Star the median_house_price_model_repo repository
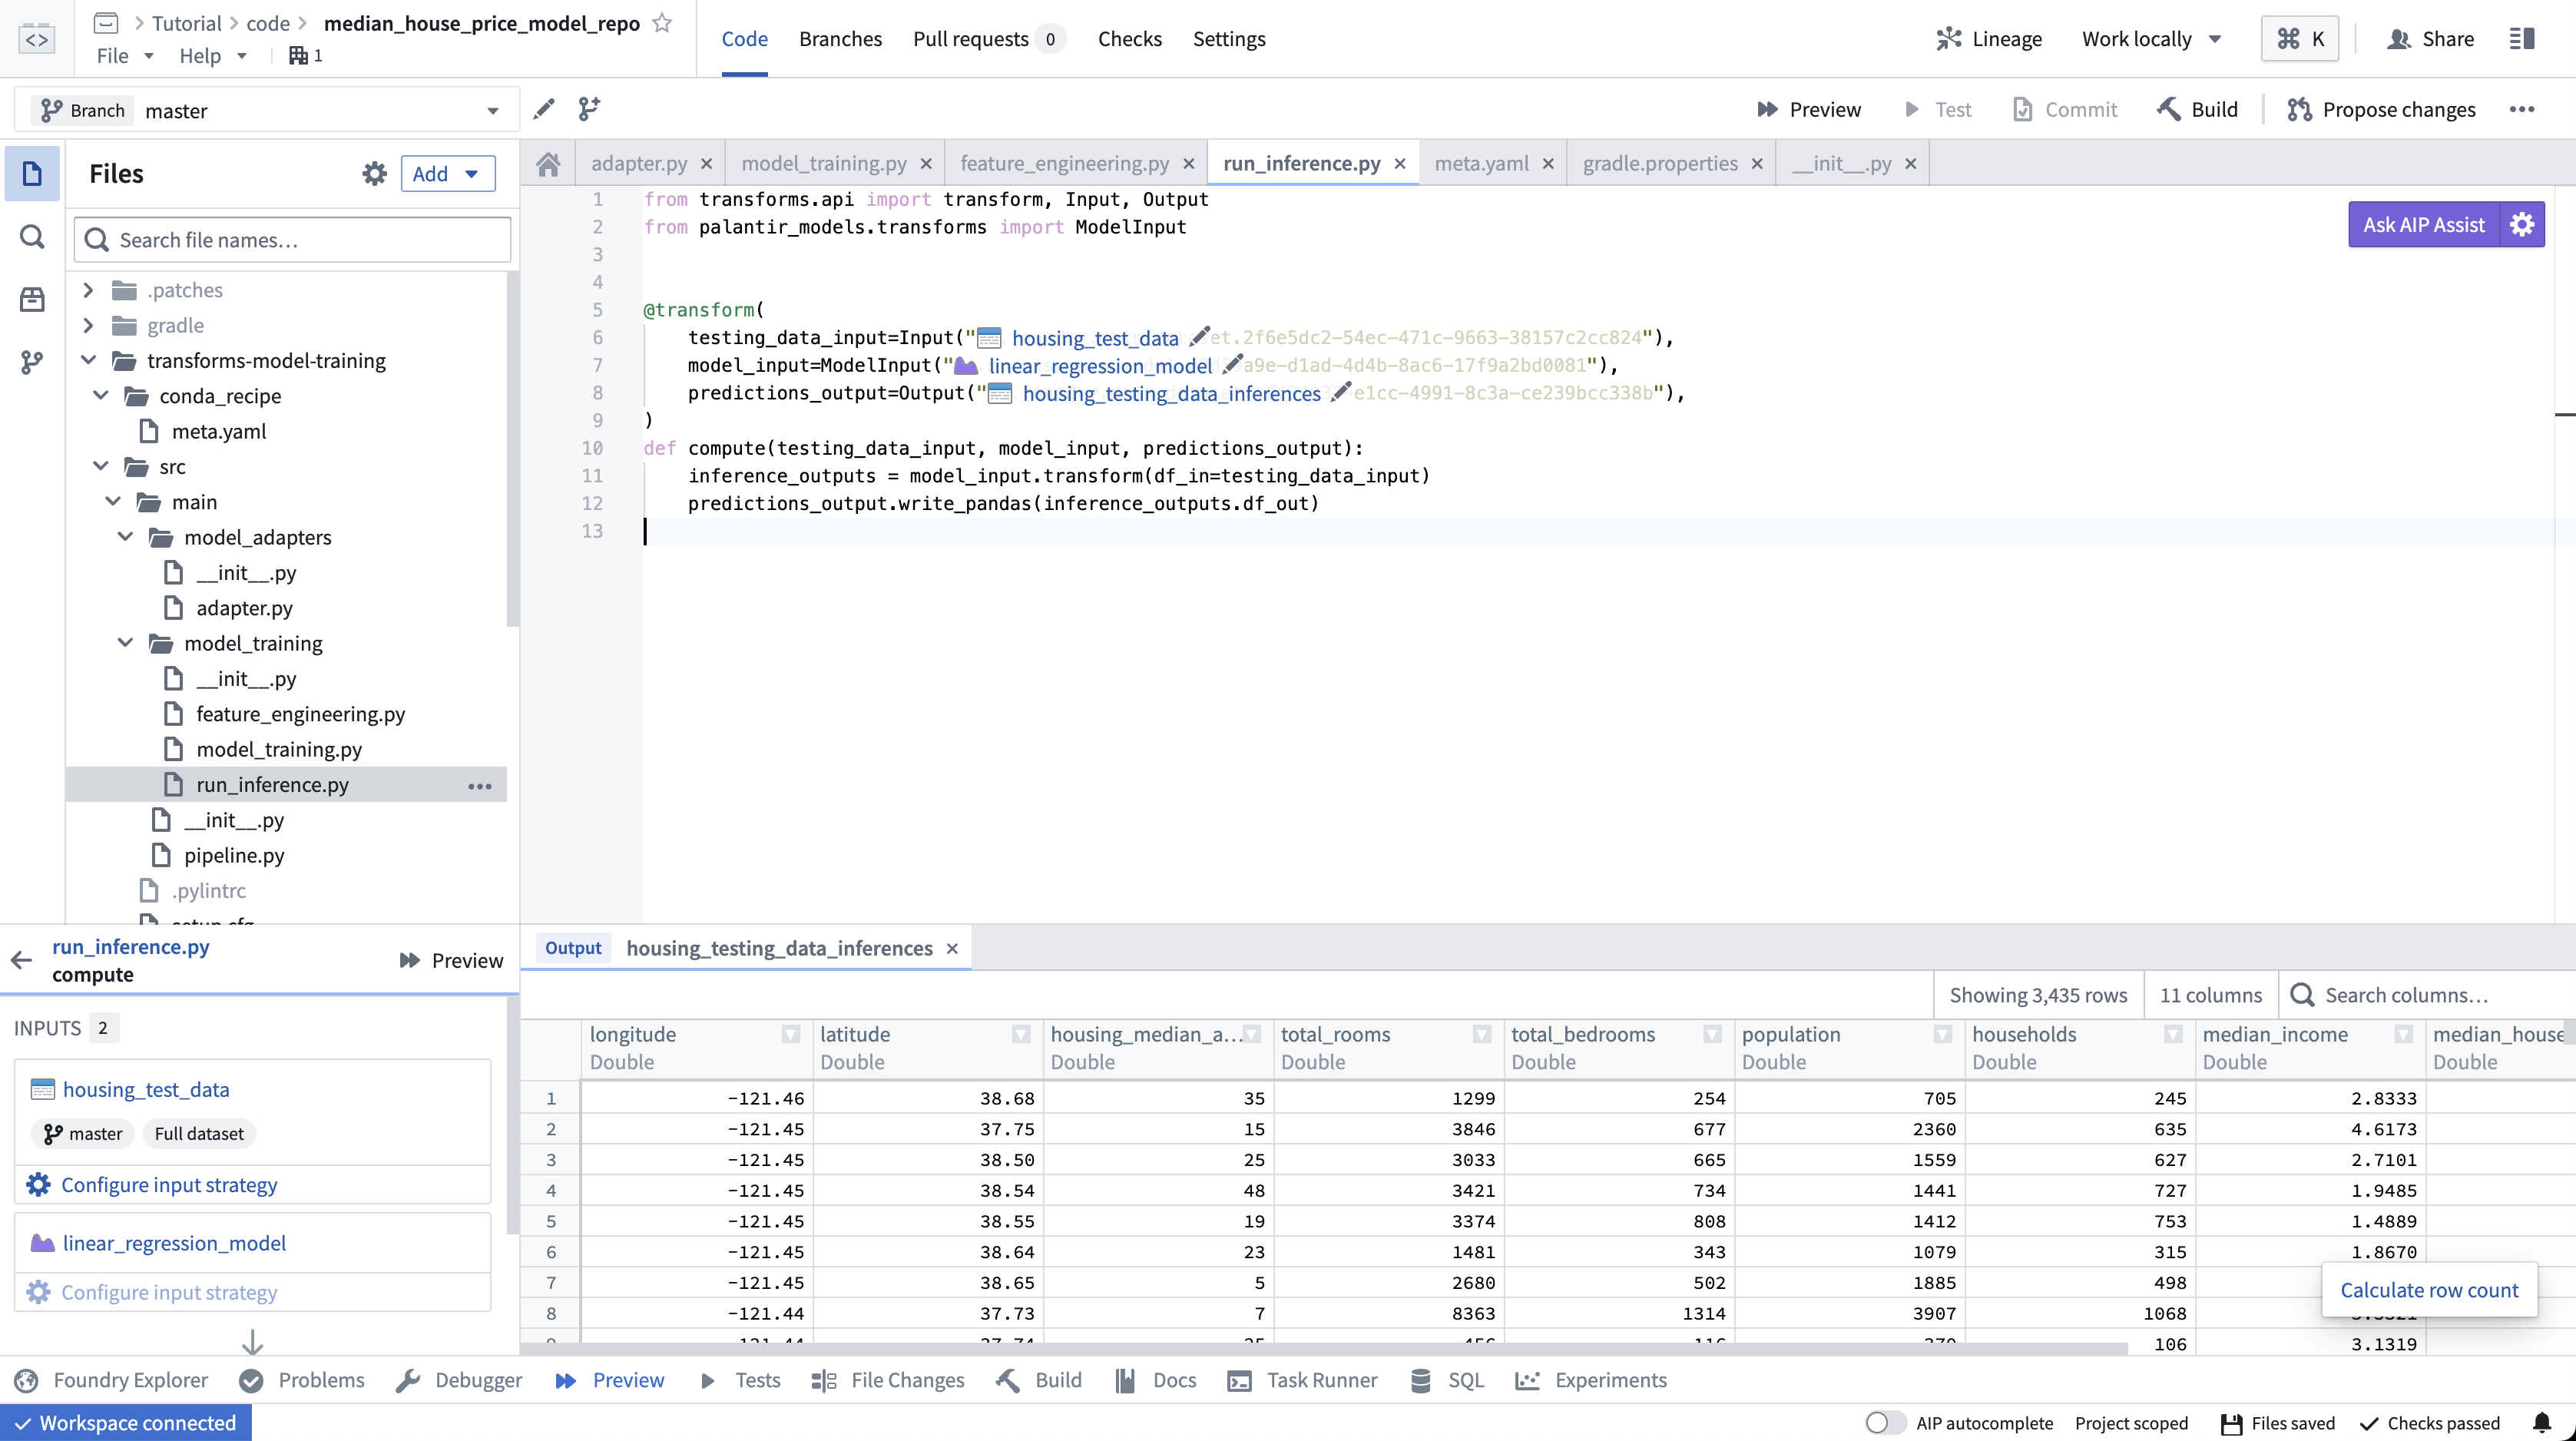Screen dimensions: 2576x1441 coord(662,23)
